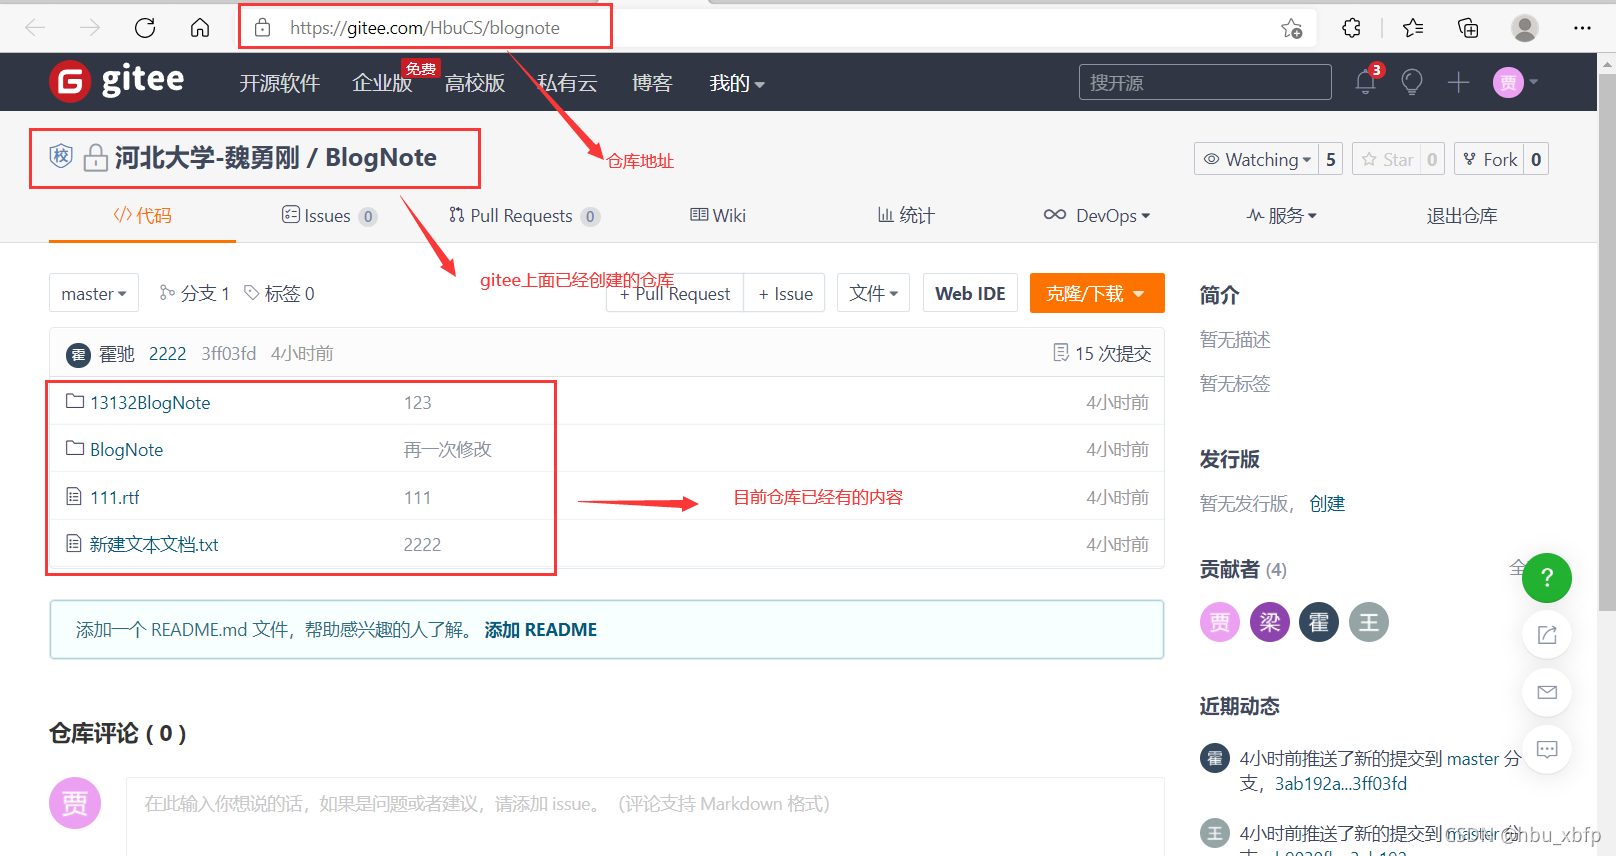This screenshot has height=856, width=1616.
Task: Open 高校版 in top navigation
Action: click(x=475, y=83)
